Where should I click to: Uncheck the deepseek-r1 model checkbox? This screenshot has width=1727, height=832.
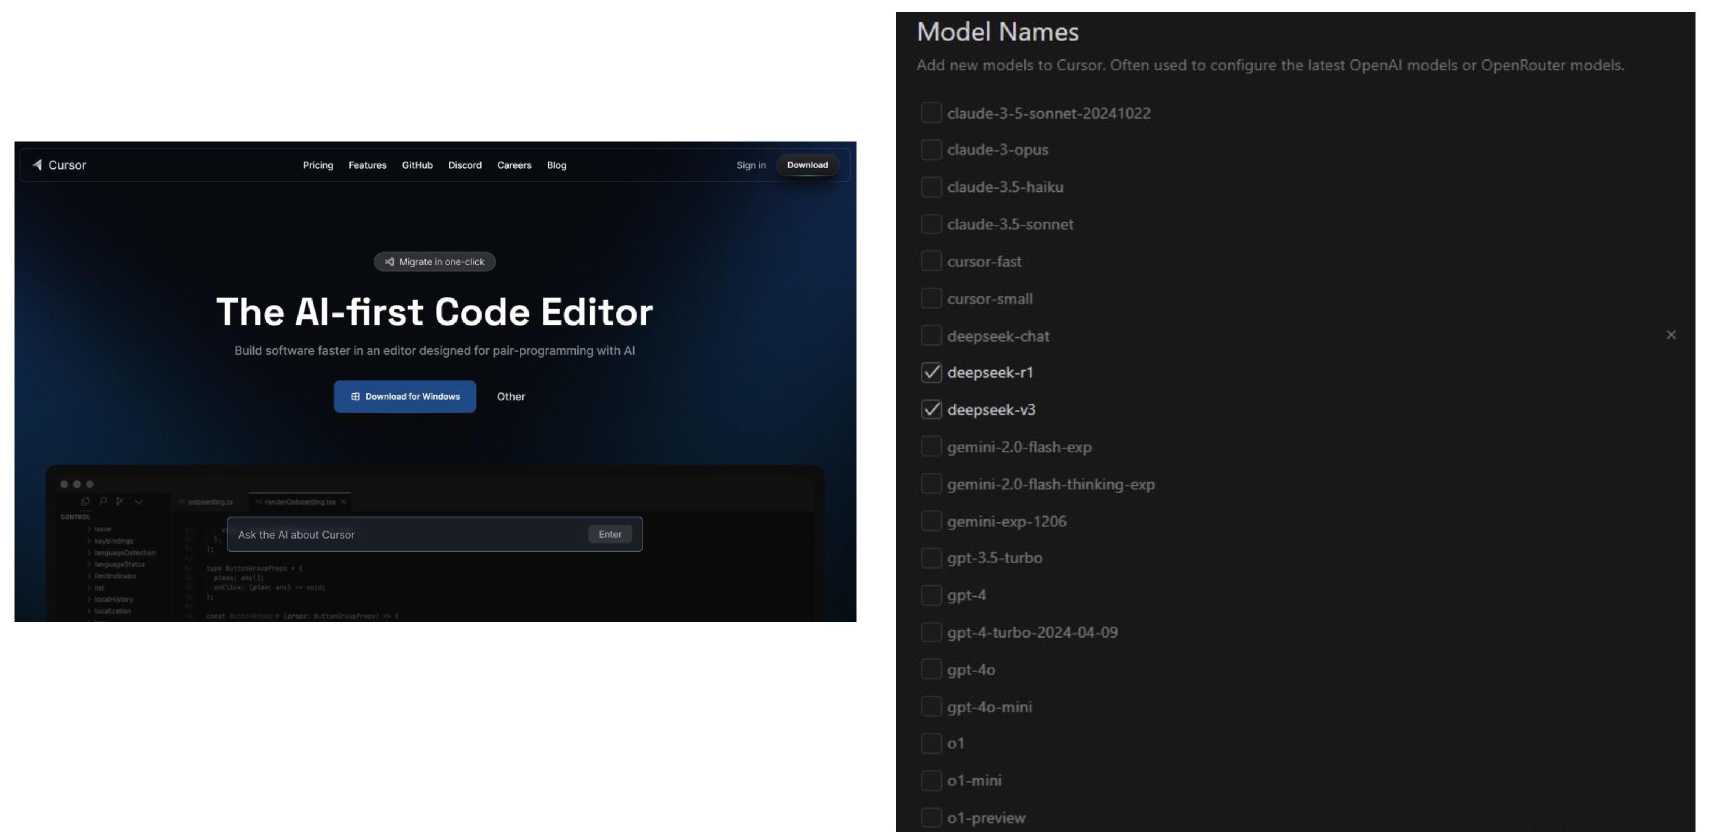(931, 373)
